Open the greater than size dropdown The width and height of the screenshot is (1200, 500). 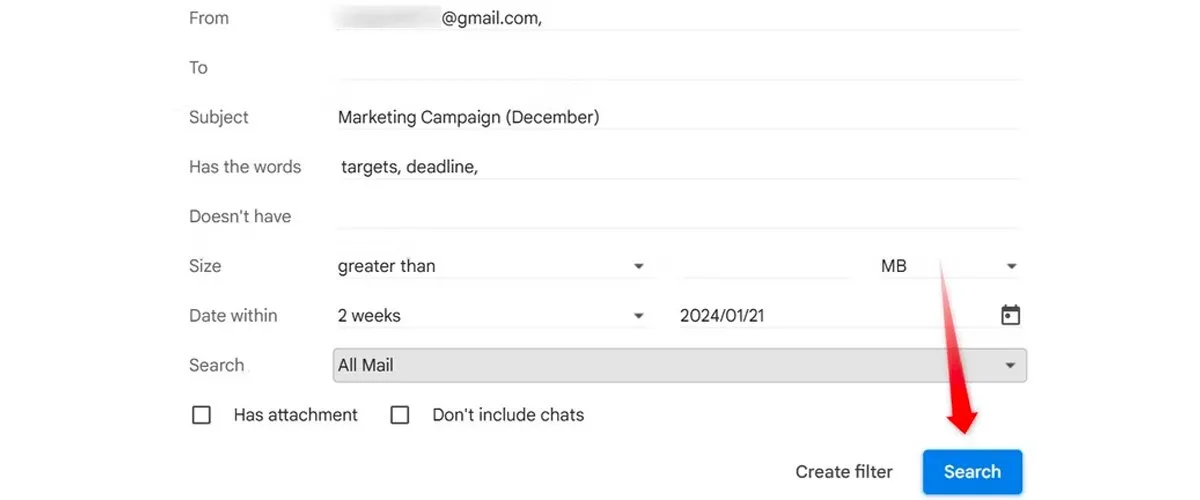pos(490,266)
